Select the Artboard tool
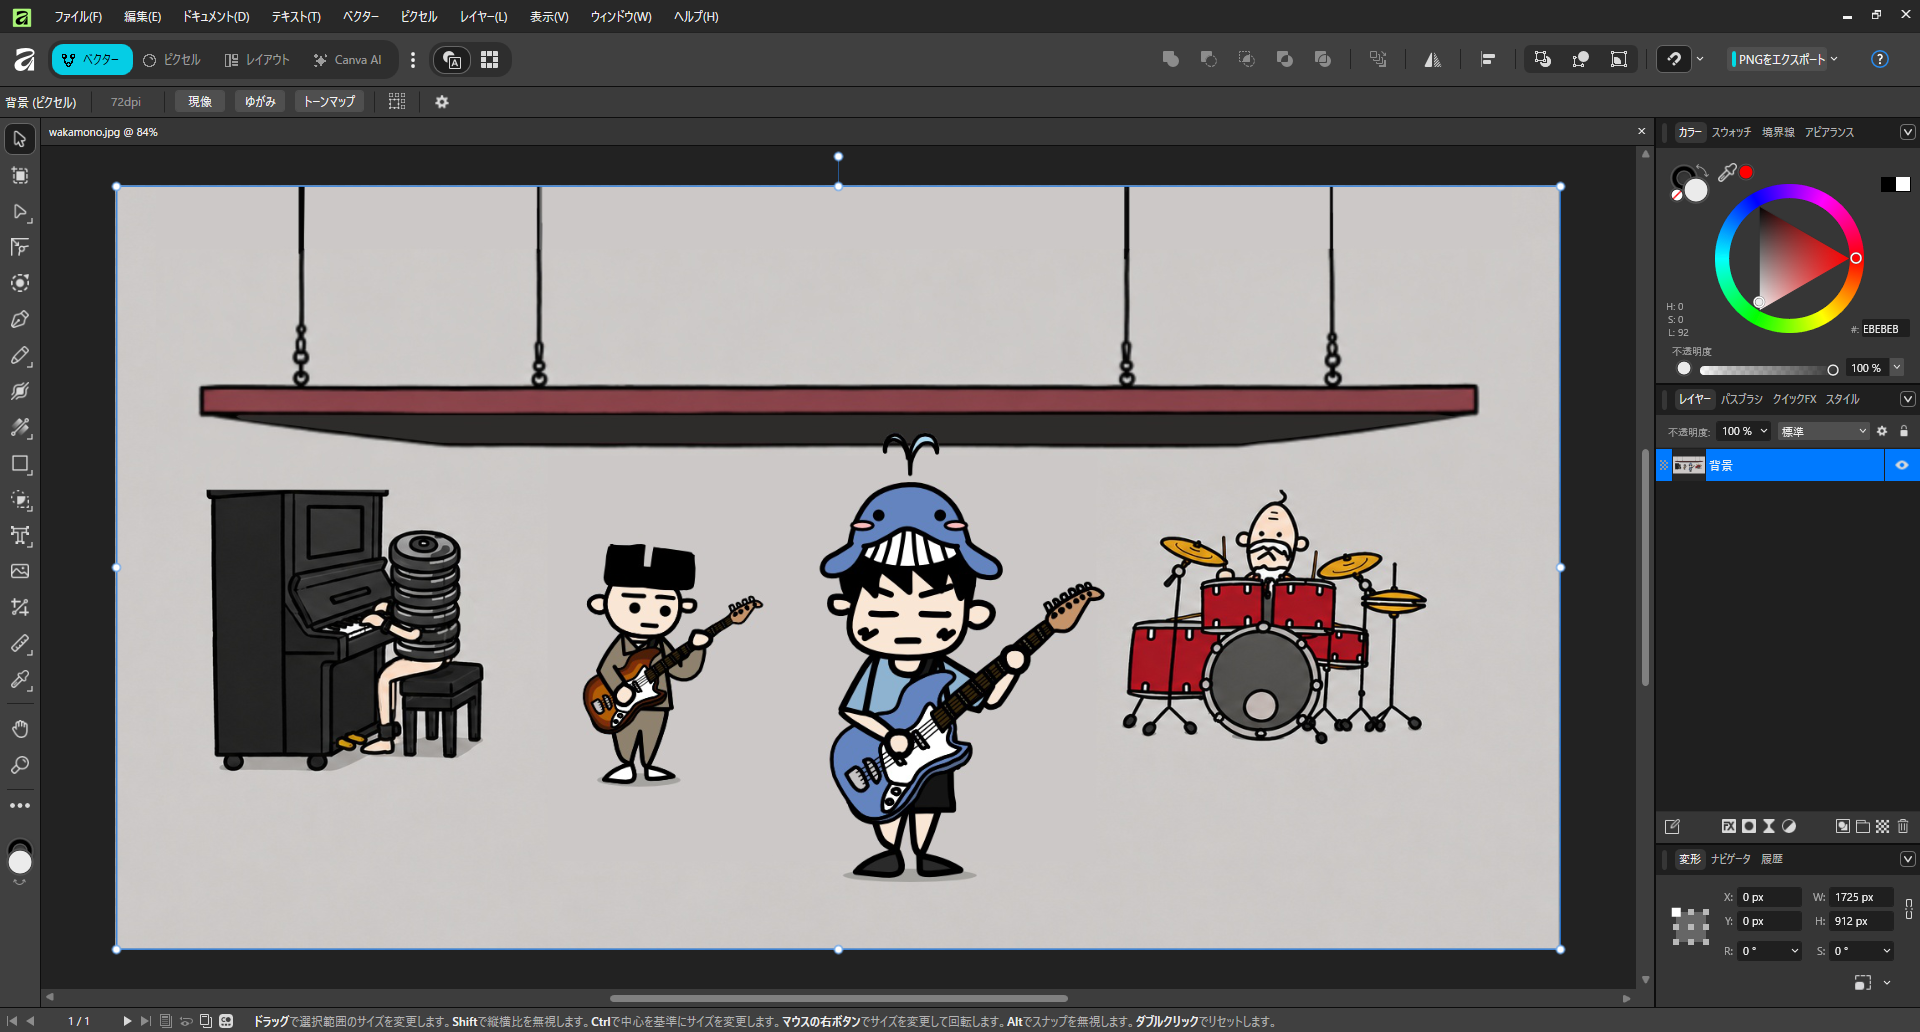The height and width of the screenshot is (1032, 1920). pyautogui.click(x=20, y=175)
